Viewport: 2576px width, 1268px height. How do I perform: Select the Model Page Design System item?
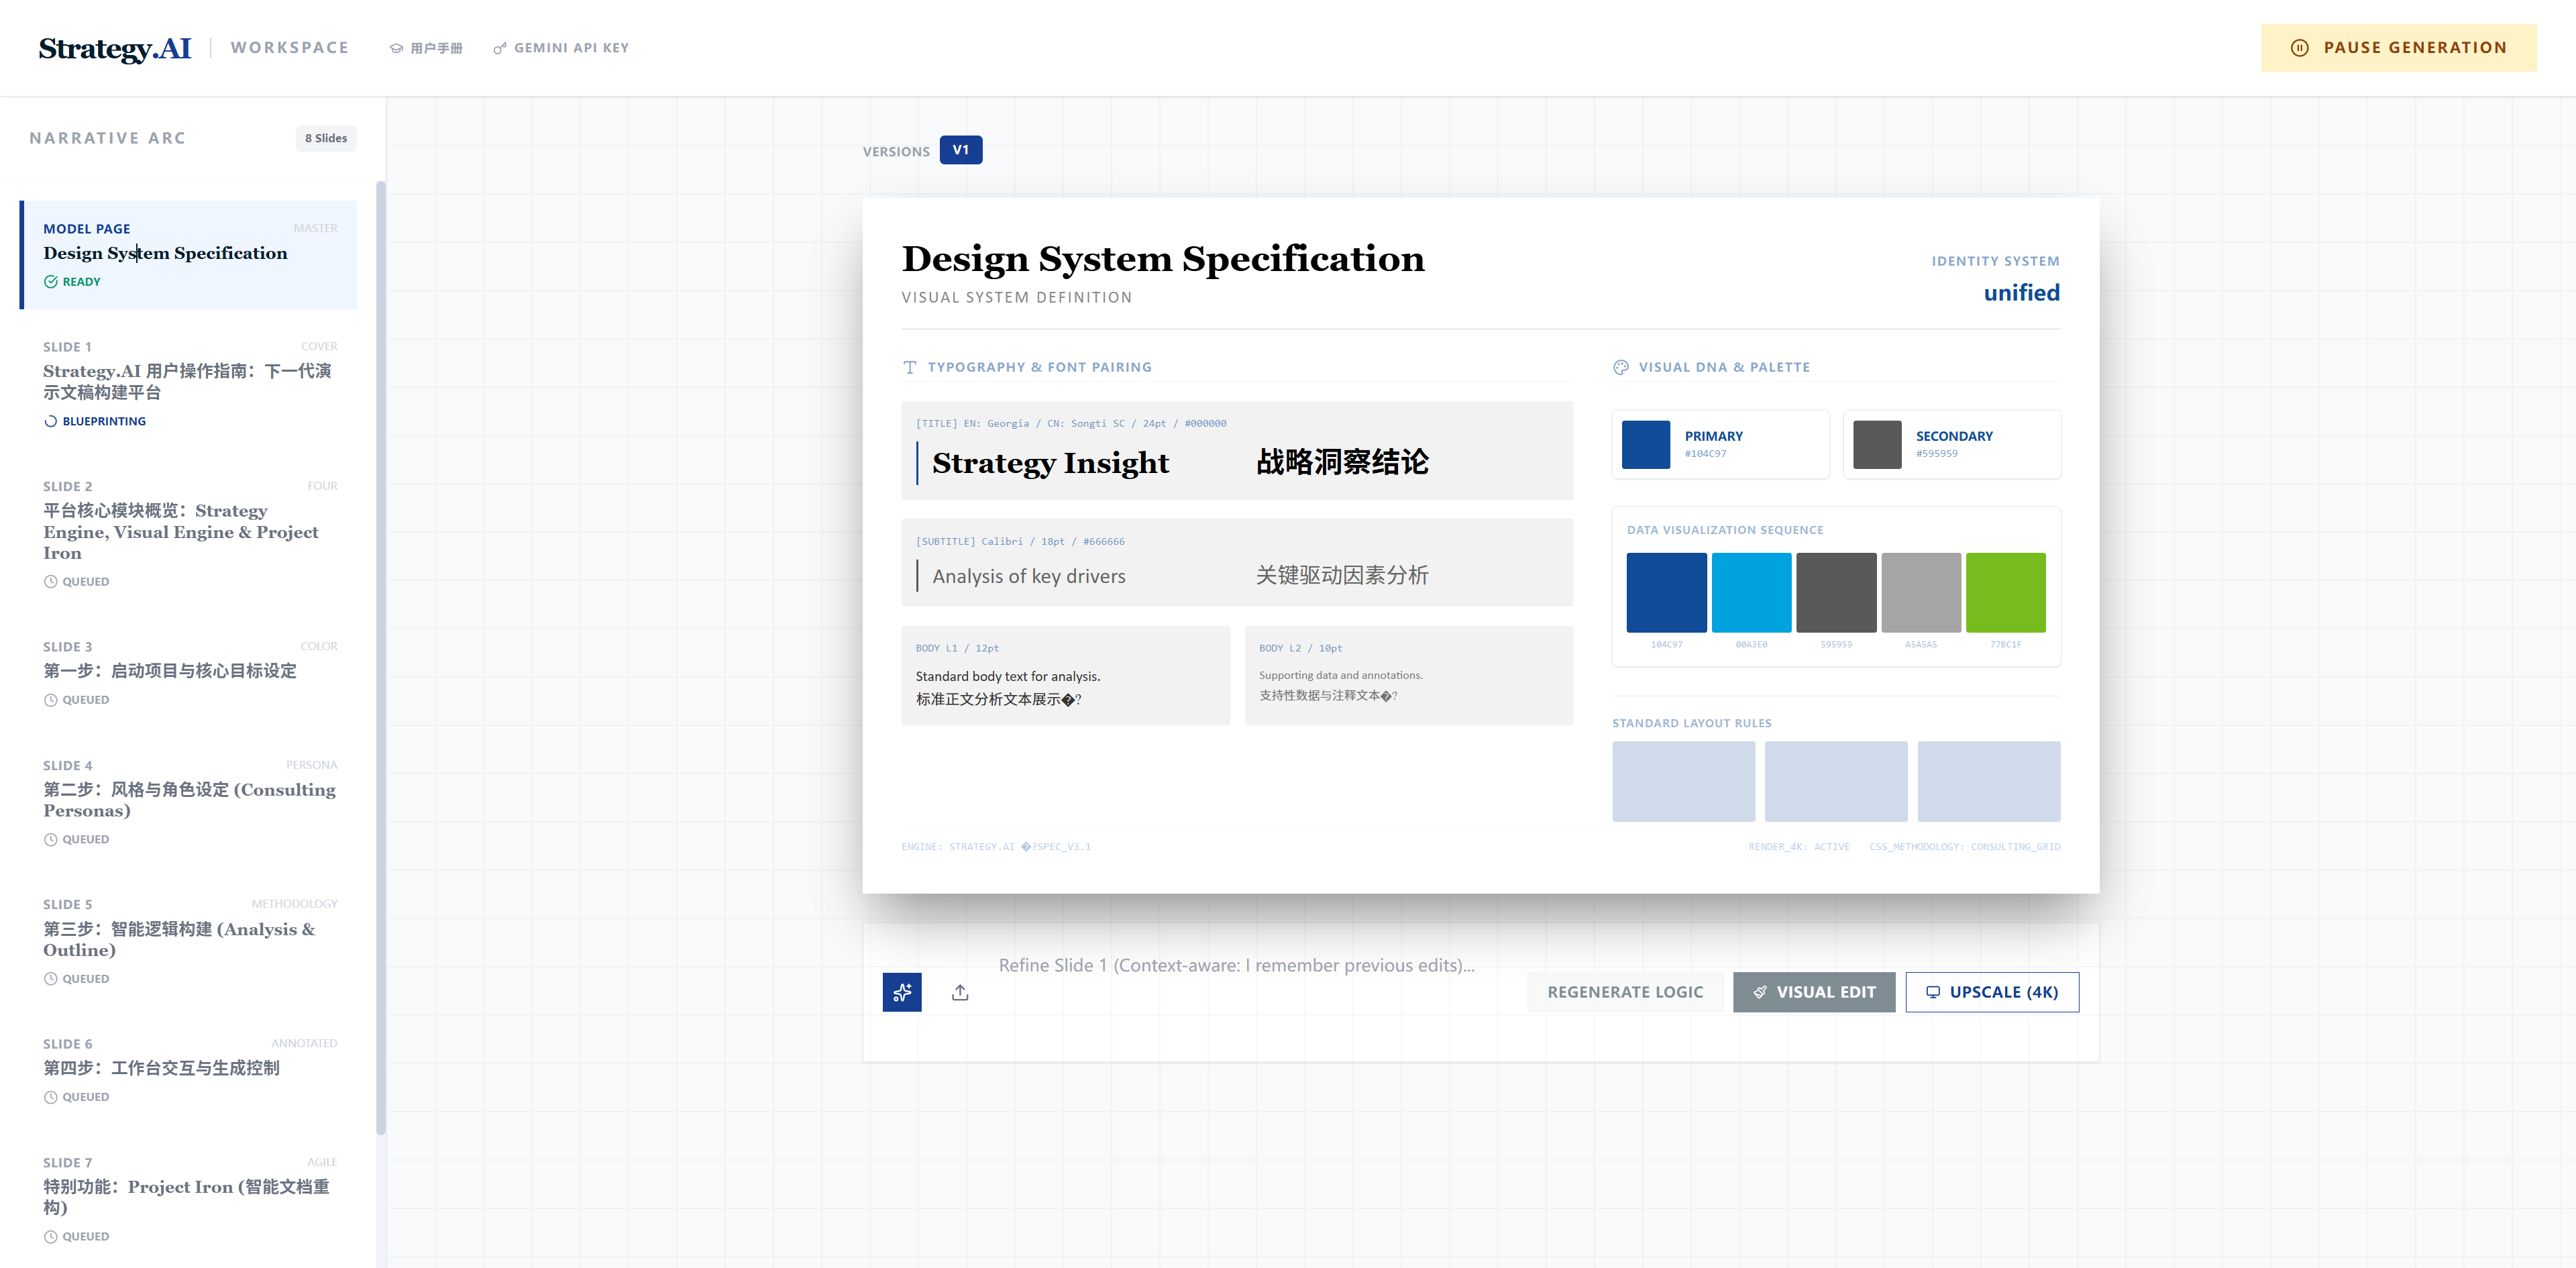(x=189, y=254)
